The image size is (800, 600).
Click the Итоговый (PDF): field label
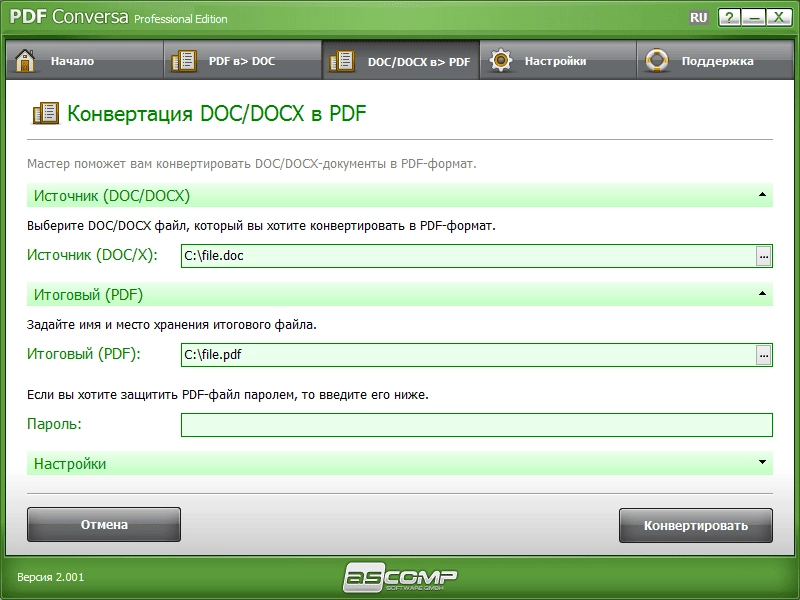pyautogui.click(x=84, y=354)
